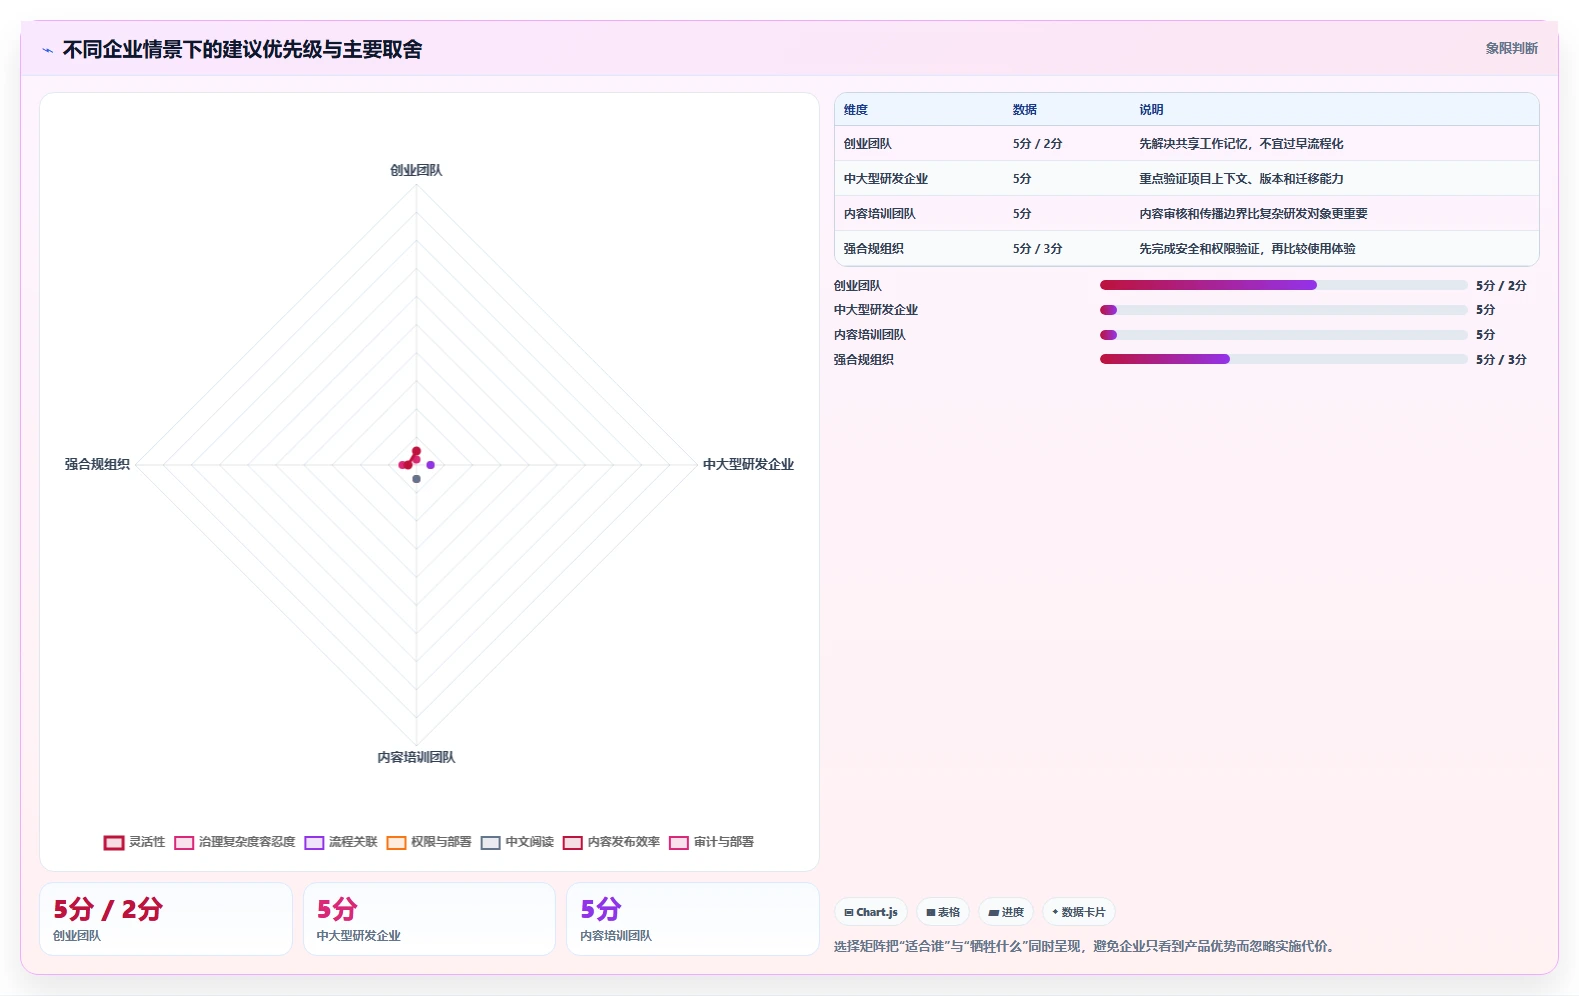Click the 强合规组织 progress bar

(1284, 359)
